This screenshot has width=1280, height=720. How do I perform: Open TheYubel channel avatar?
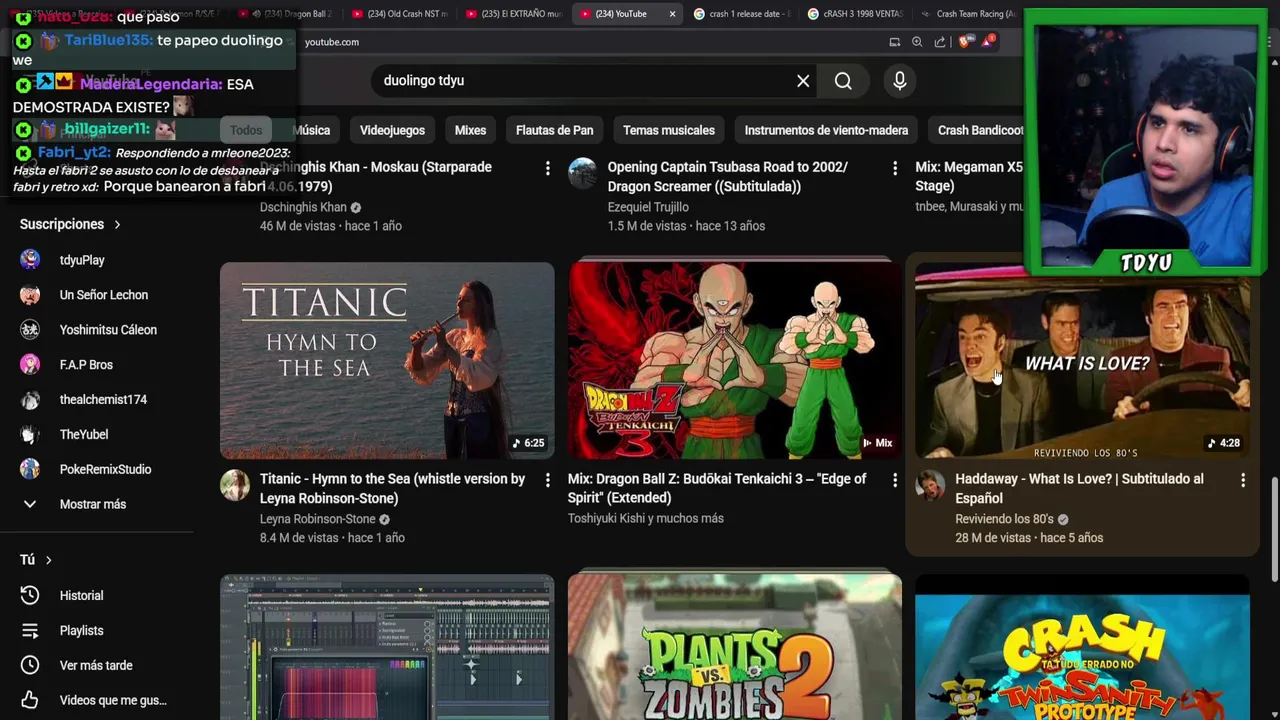pyautogui.click(x=30, y=434)
